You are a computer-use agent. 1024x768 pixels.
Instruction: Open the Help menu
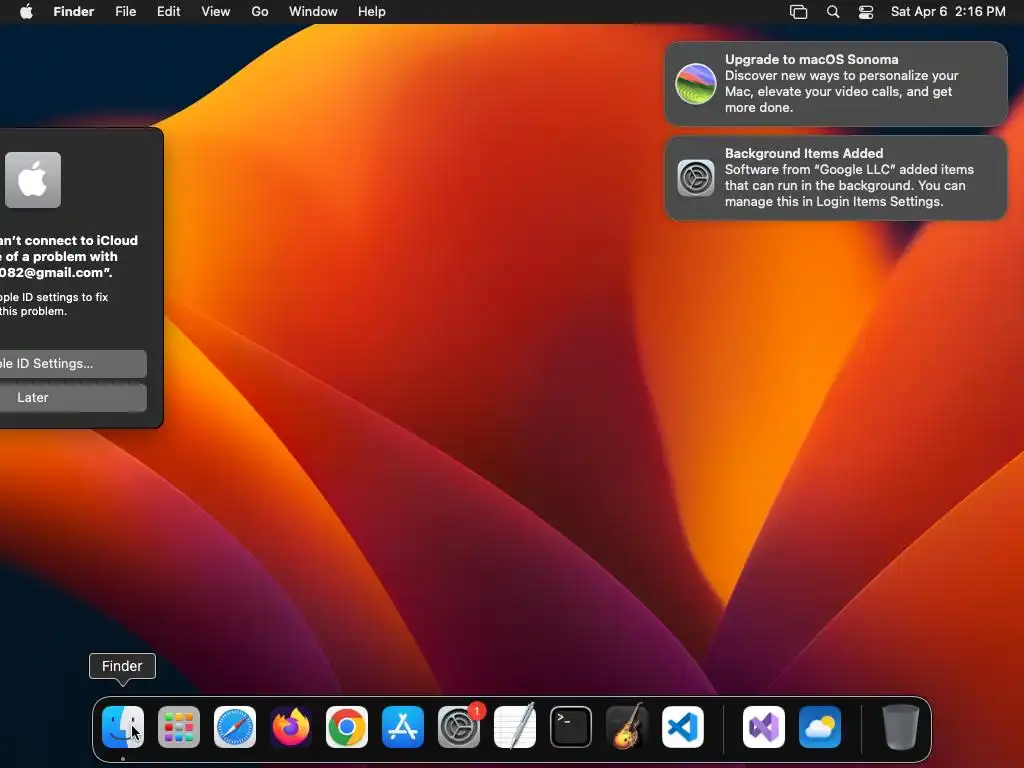tap(372, 12)
